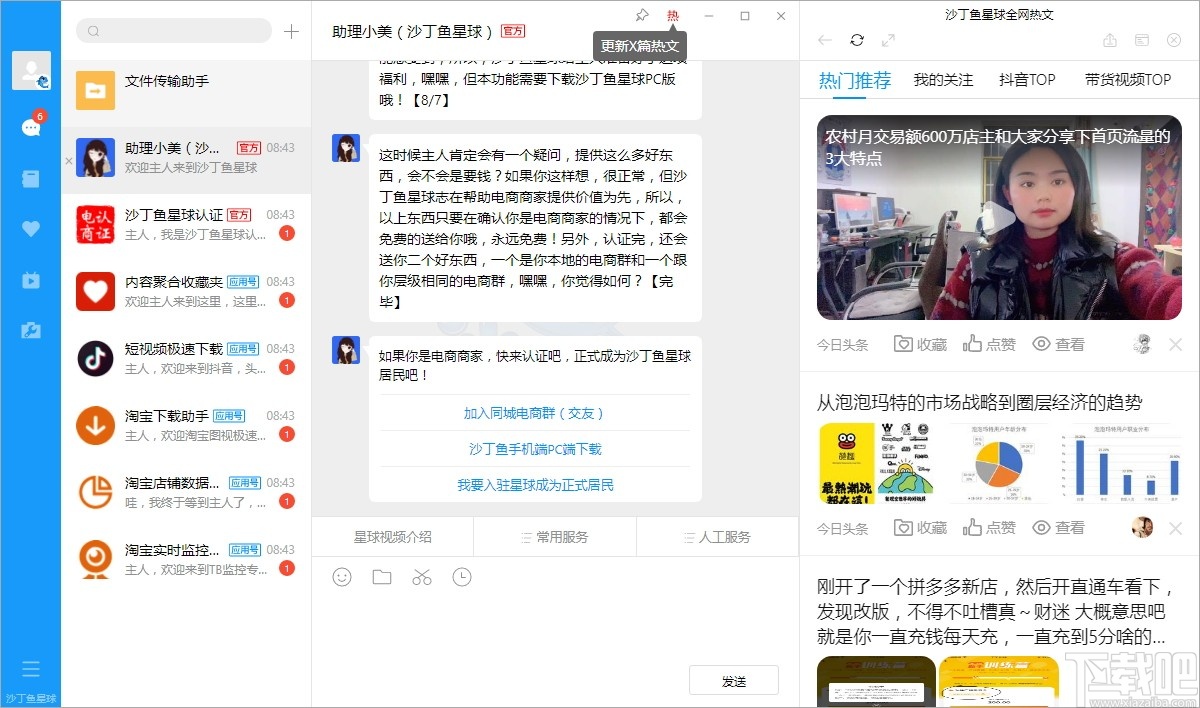Click the 发送 send button
This screenshot has width=1200, height=708.
click(734, 679)
